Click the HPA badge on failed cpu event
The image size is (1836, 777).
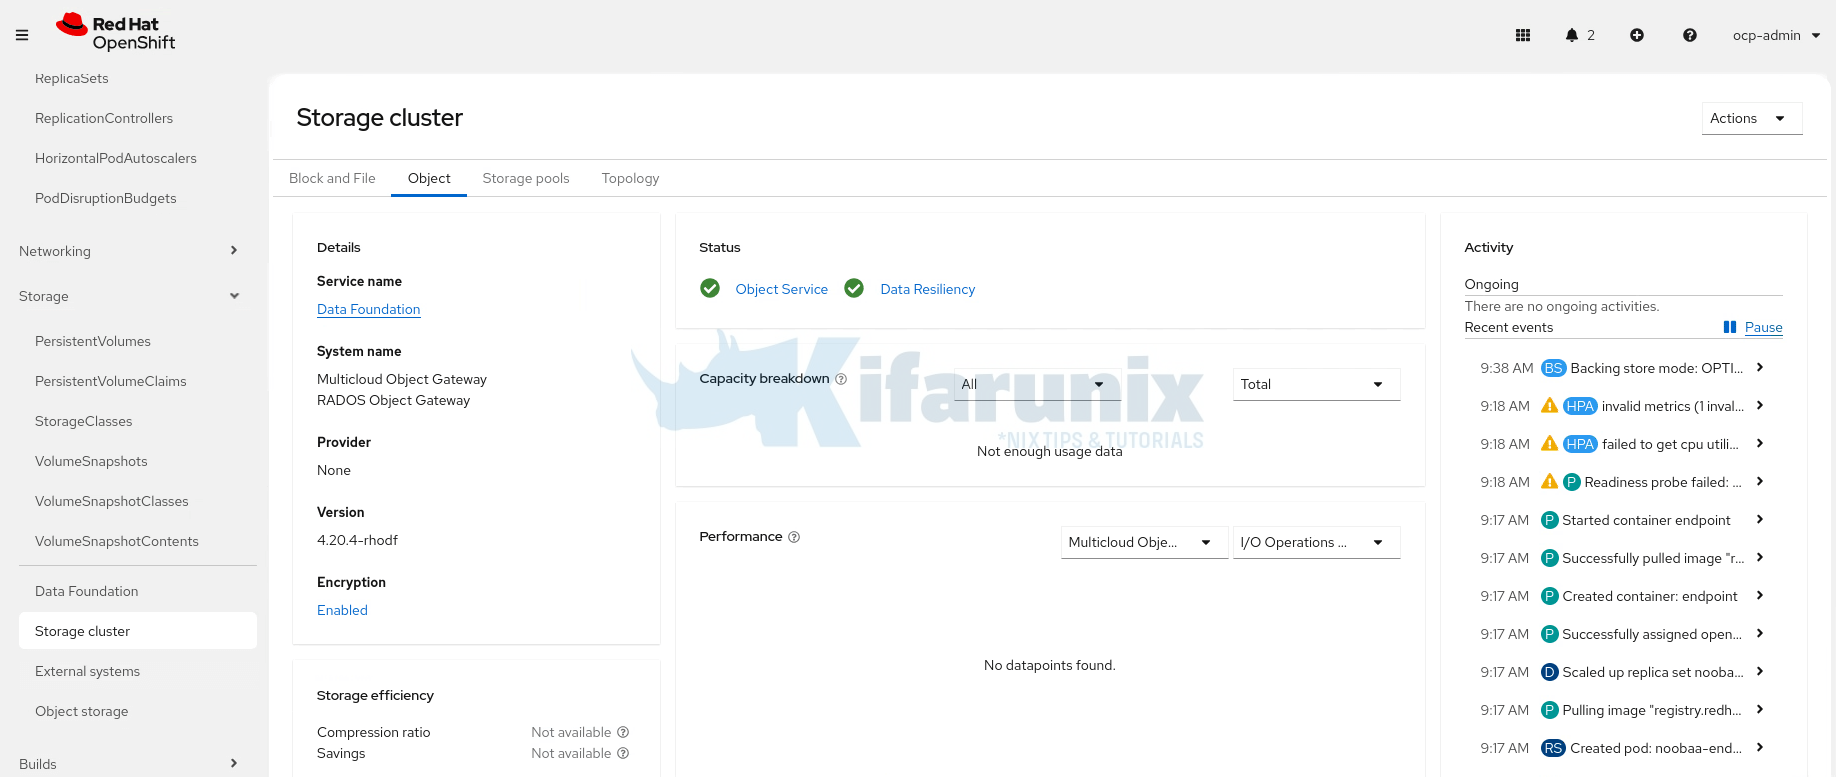[1580, 444]
